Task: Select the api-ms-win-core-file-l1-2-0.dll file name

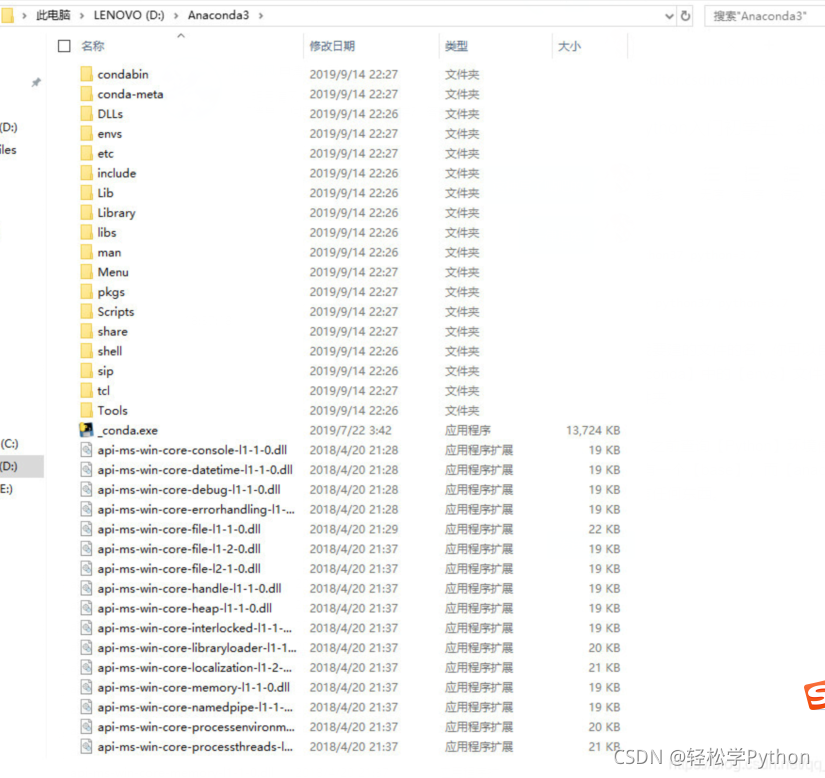Action: pyautogui.click(x=179, y=549)
